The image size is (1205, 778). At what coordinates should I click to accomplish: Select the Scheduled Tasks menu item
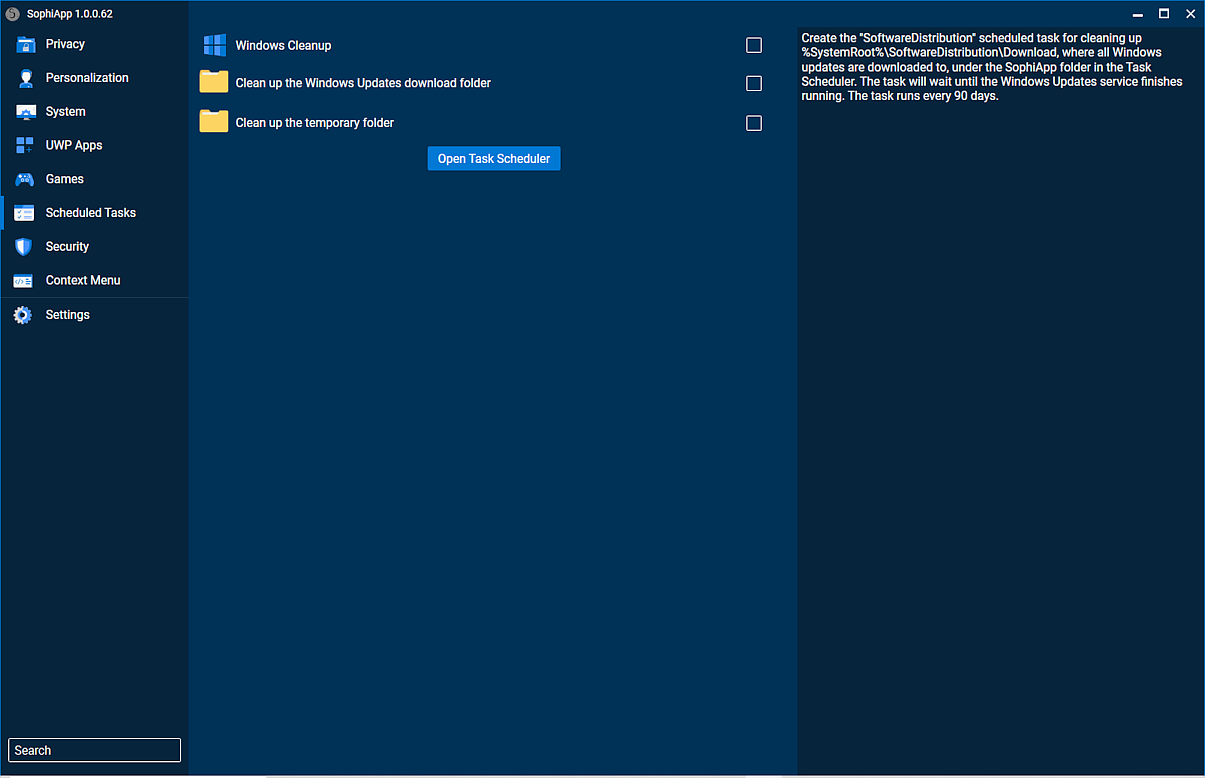coord(91,213)
